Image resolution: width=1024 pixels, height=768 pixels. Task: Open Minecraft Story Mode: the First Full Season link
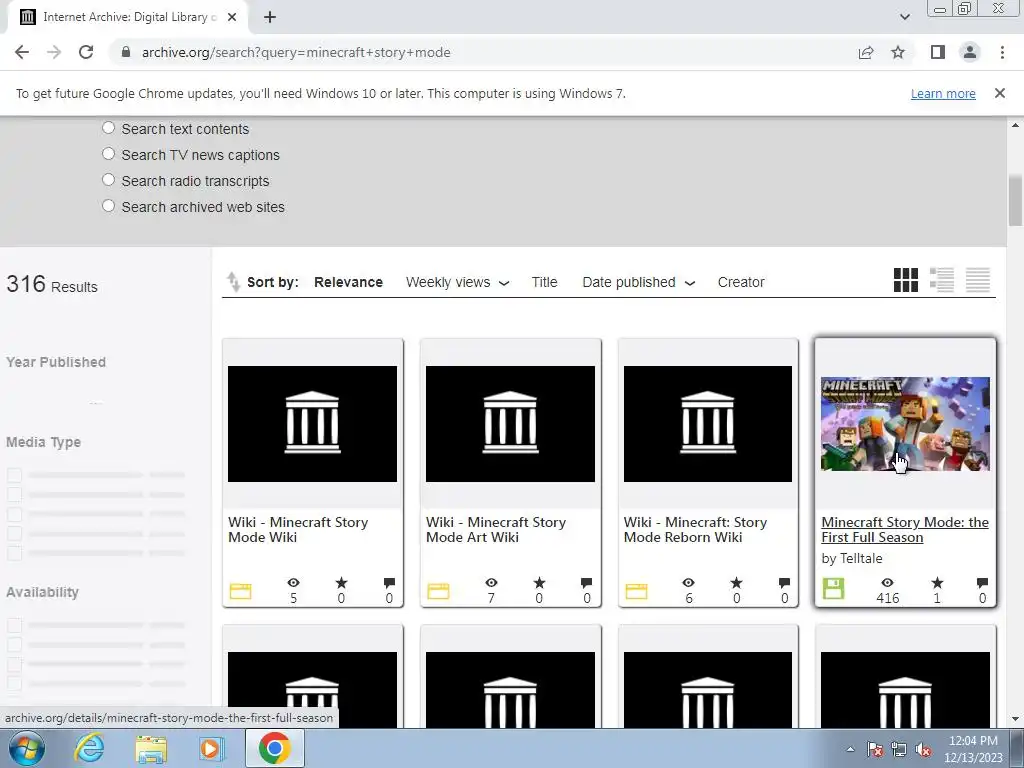[904, 530]
